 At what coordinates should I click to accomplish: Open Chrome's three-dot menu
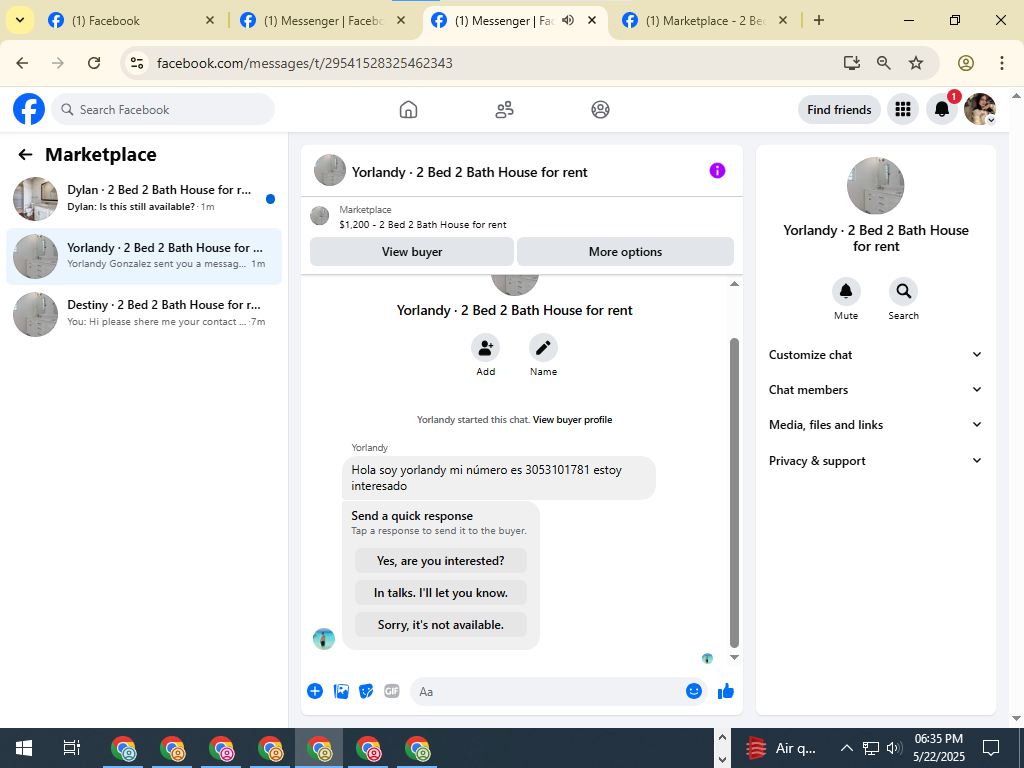(x=1002, y=63)
